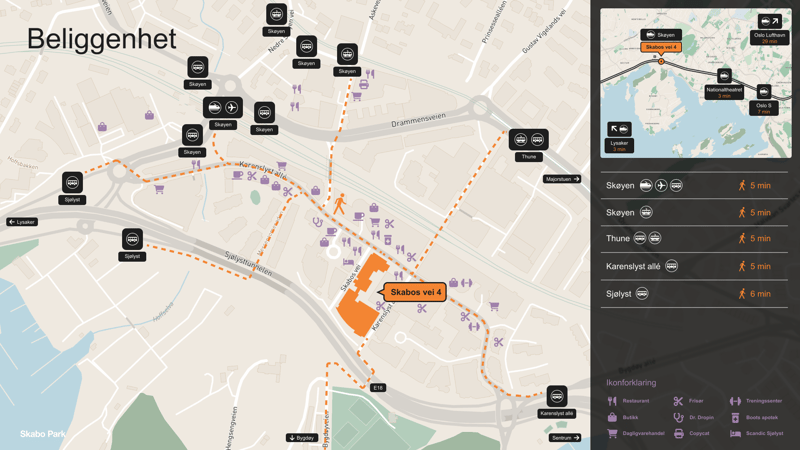Click the Frisør scissors icon in legend

pos(678,401)
